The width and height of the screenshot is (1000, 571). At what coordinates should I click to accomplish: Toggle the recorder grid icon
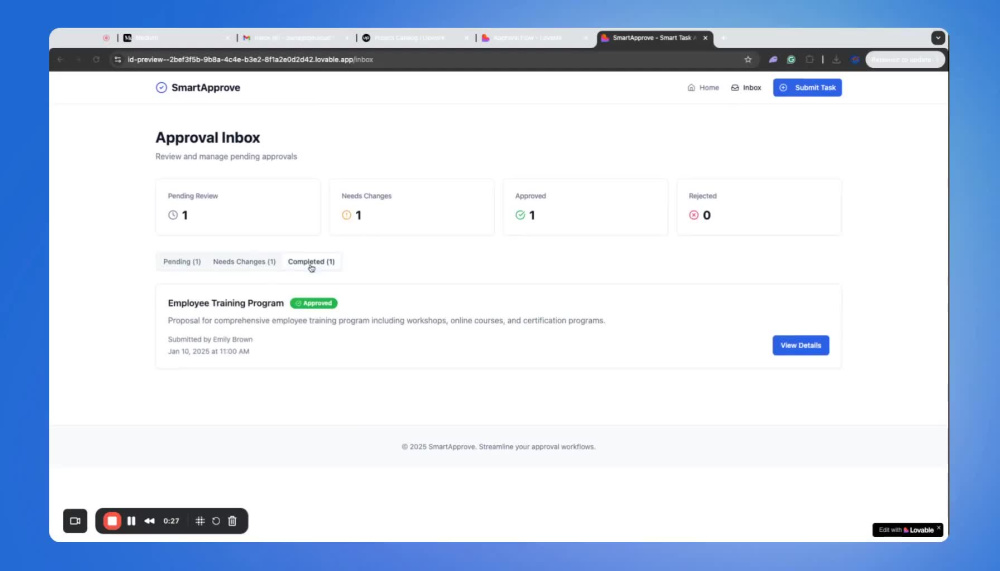(x=200, y=521)
